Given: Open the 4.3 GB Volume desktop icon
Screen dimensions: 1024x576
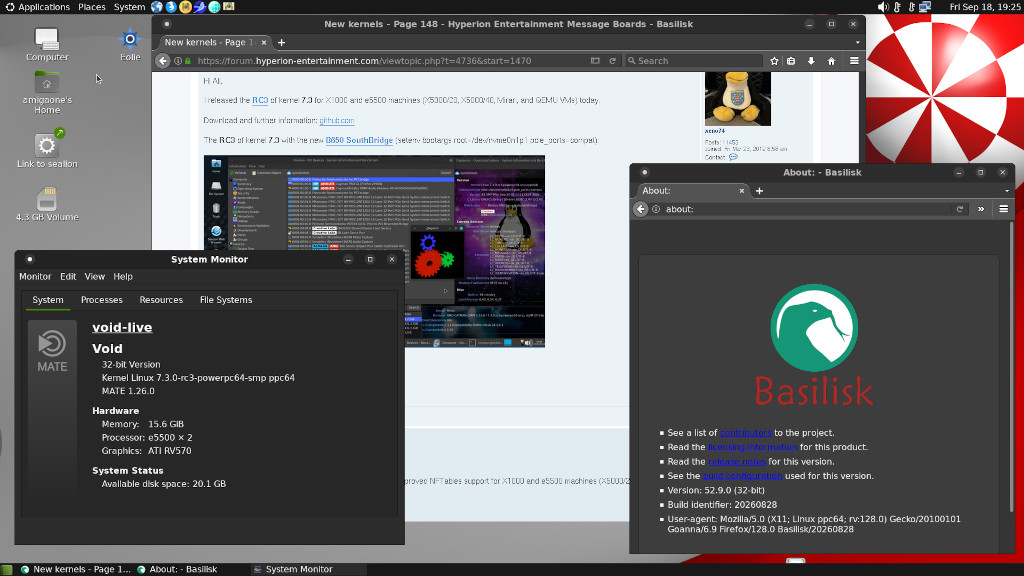Looking at the screenshot, I should 47,204.
